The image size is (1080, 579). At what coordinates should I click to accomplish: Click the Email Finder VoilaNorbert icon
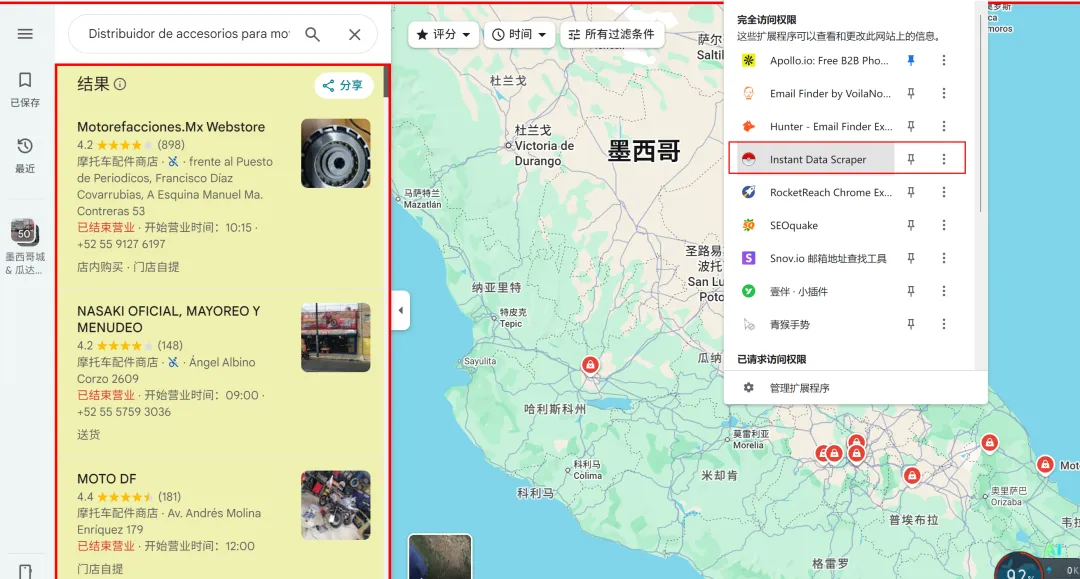click(749, 94)
